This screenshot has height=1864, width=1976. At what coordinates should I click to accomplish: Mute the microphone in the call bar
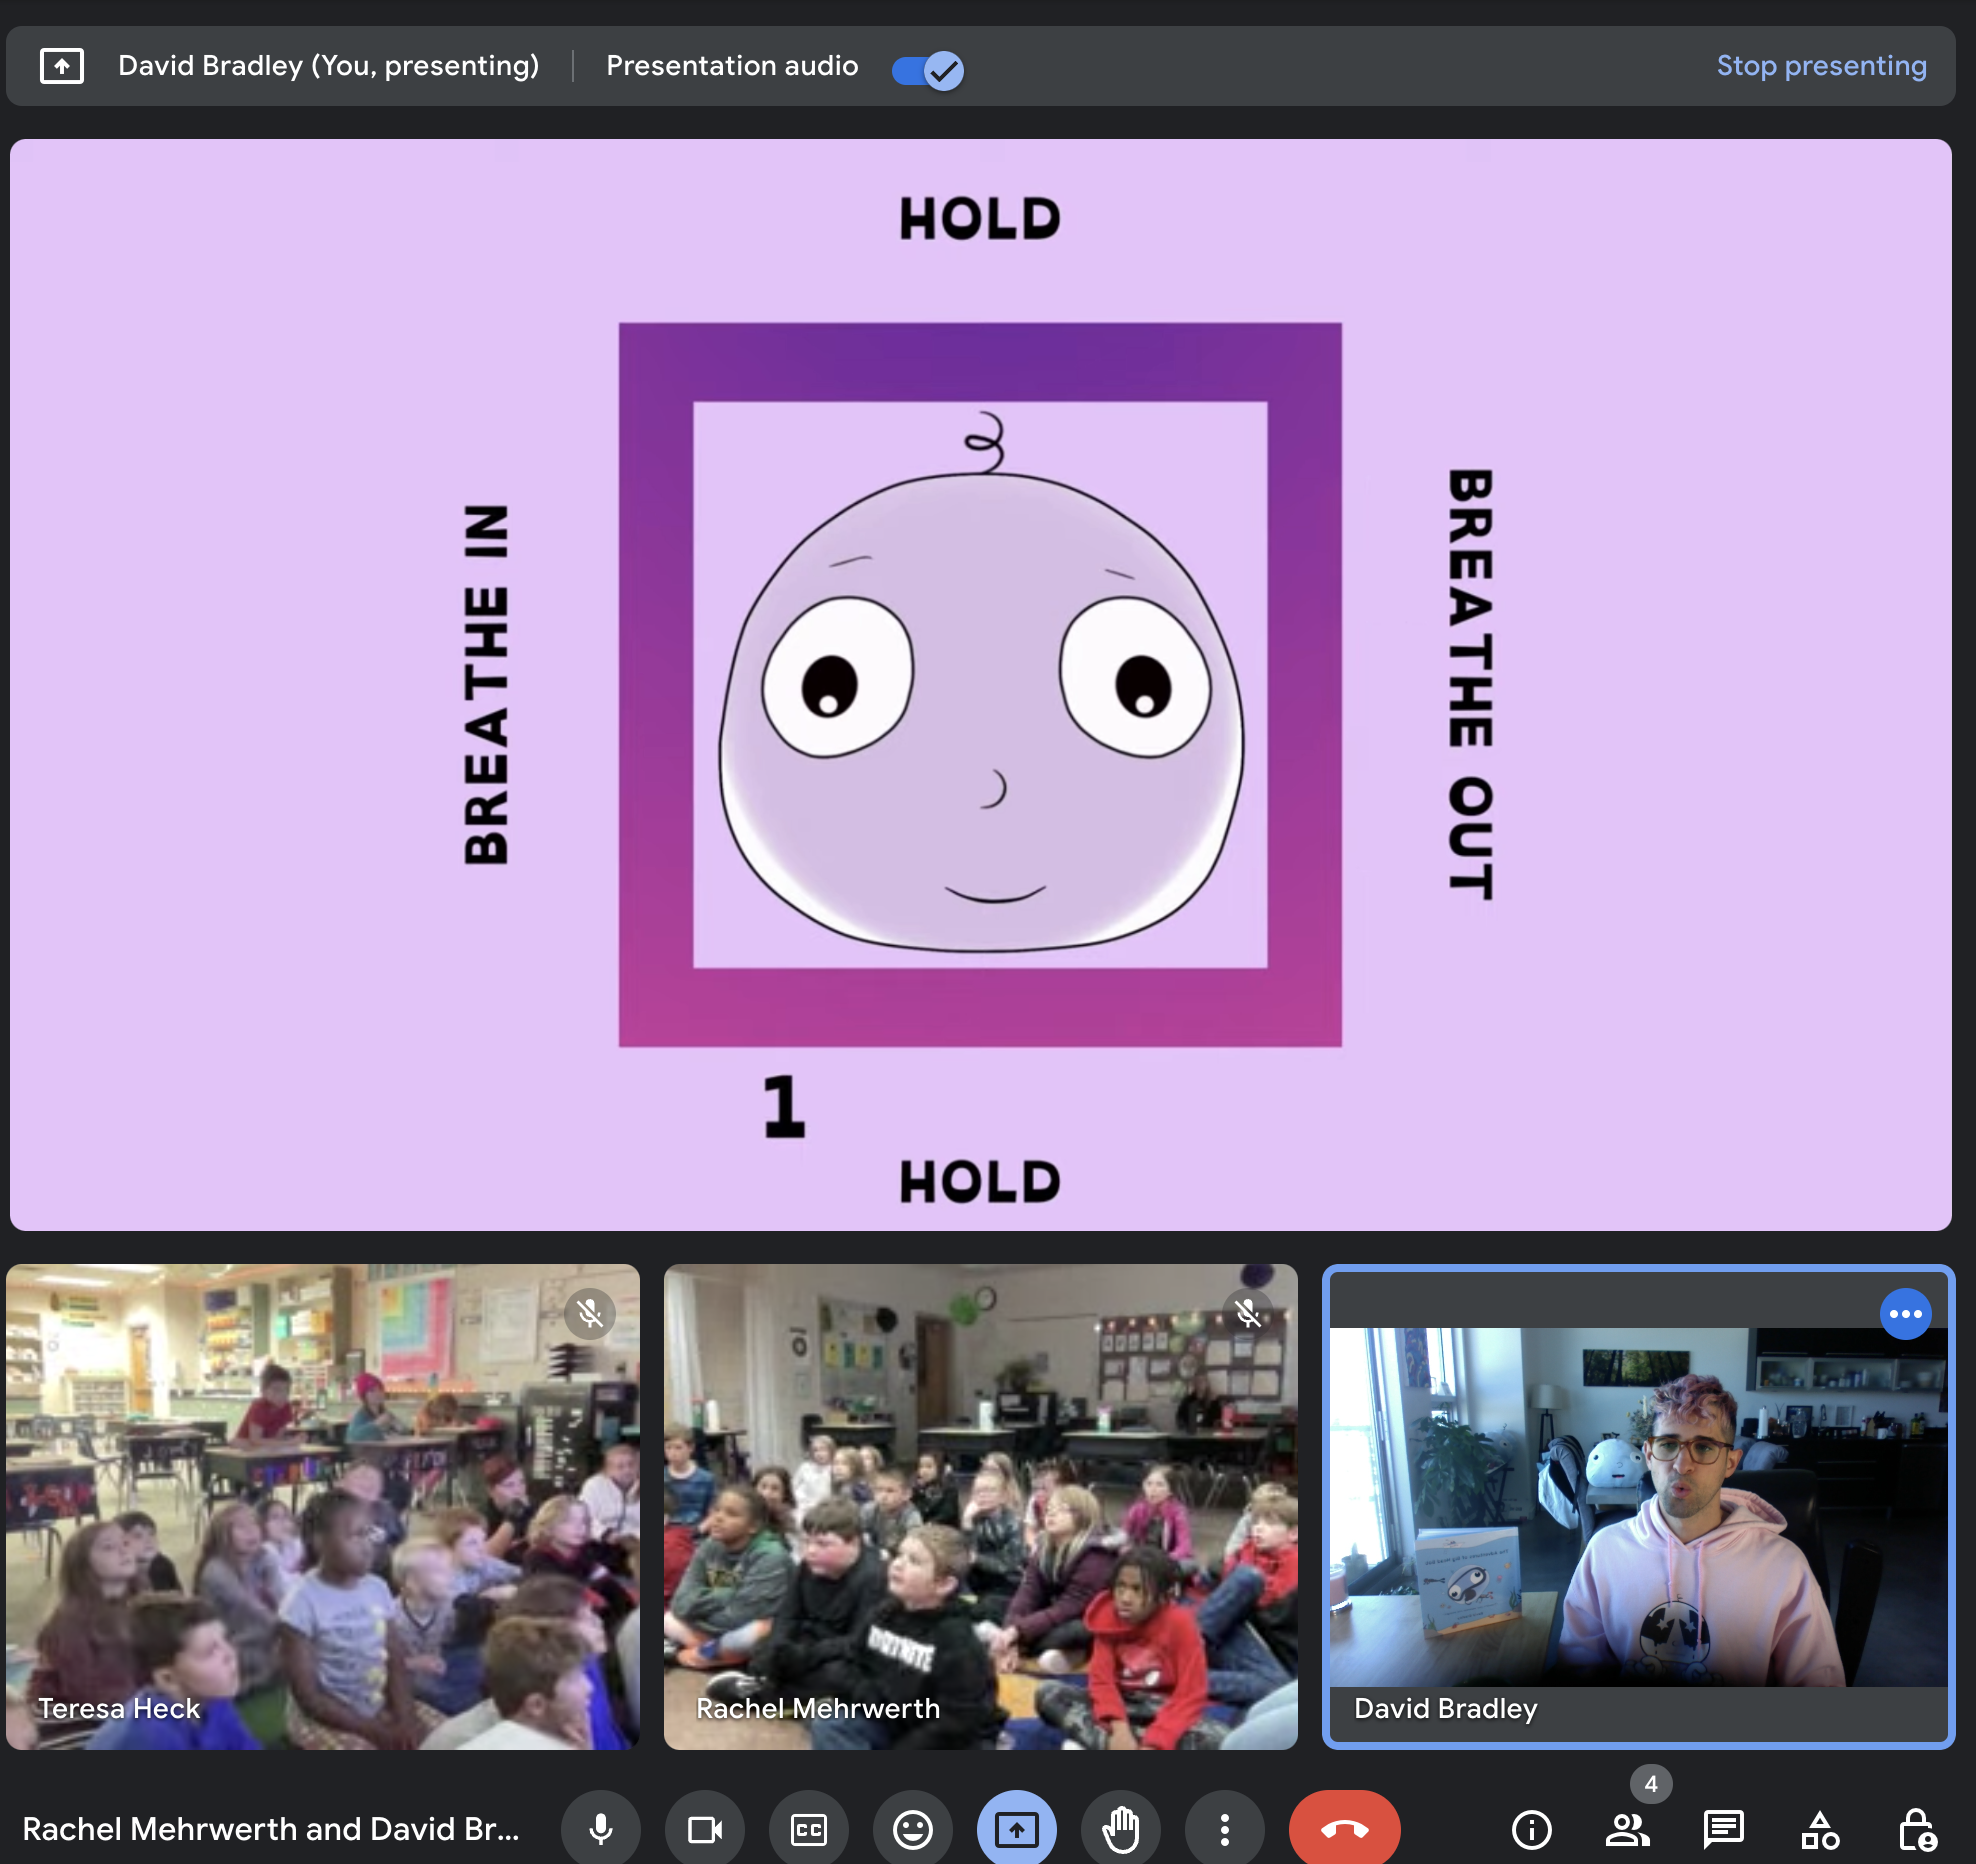(x=601, y=1830)
